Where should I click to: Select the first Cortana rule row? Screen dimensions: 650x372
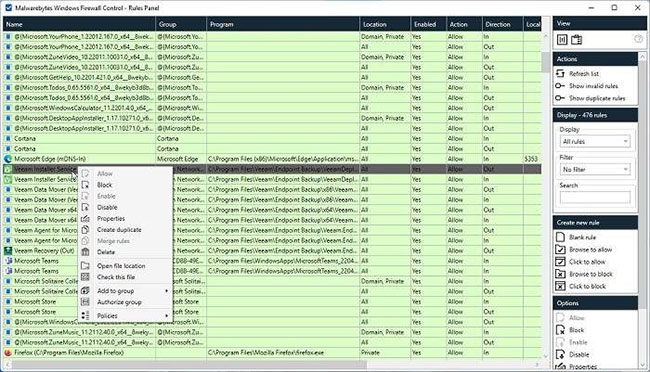coord(272,139)
